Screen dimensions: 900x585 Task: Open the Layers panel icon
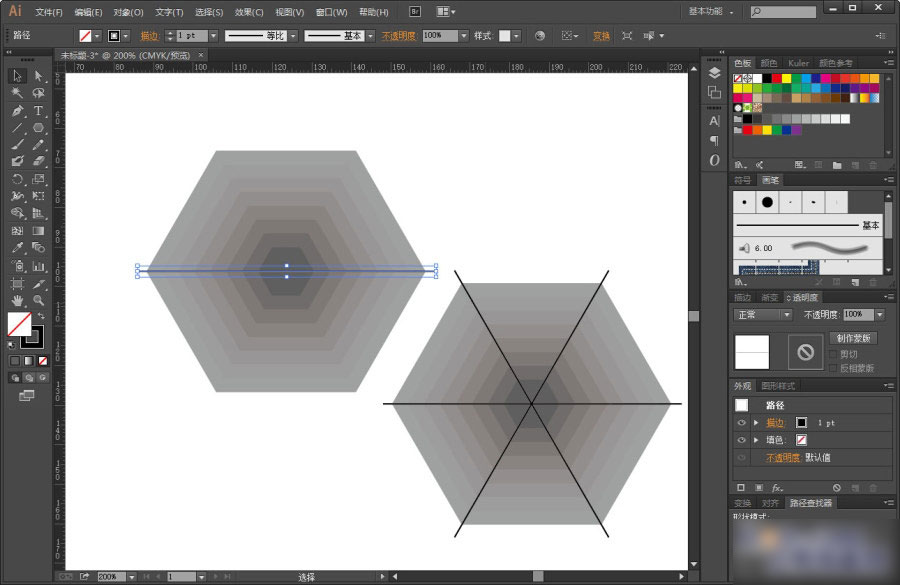[x=714, y=73]
